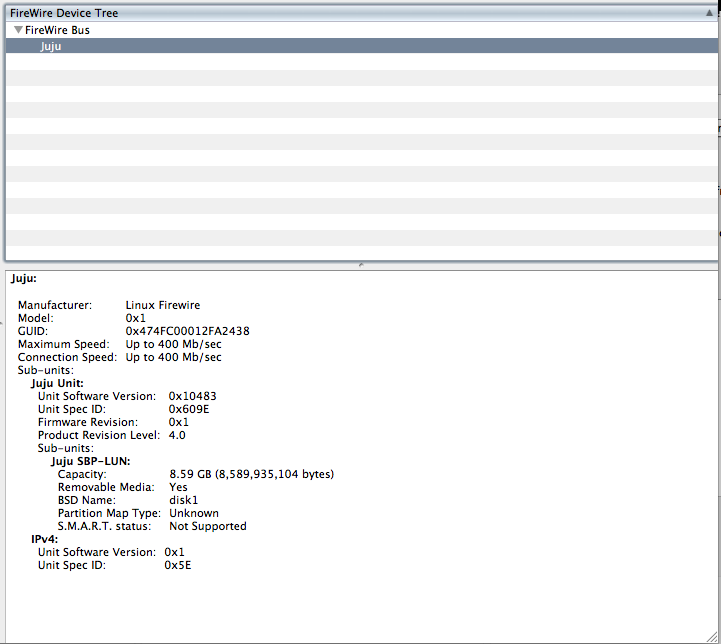The image size is (721, 644).
Task: Click the Juju SBP-LUN: heading
Action: pyautogui.click(x=91, y=461)
